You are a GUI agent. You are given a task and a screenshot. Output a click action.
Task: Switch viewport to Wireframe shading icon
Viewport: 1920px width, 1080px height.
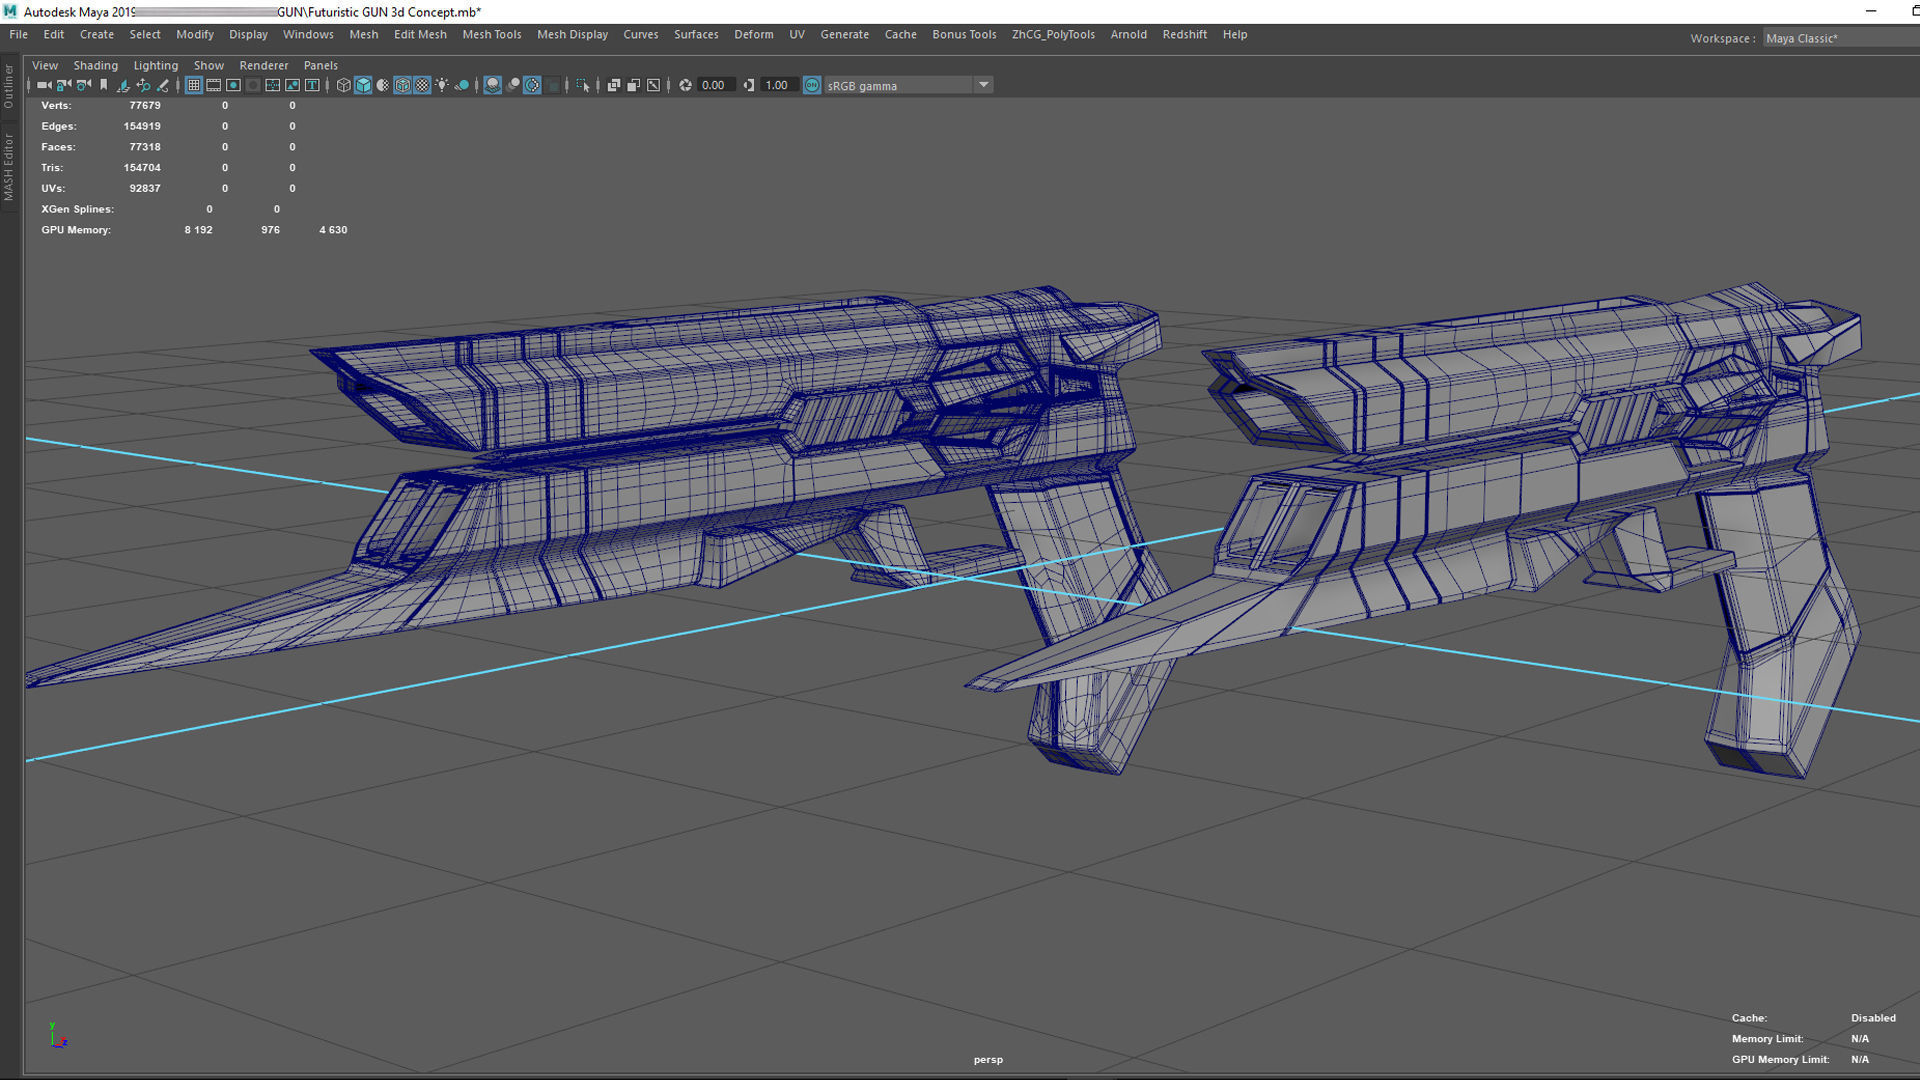[x=343, y=85]
